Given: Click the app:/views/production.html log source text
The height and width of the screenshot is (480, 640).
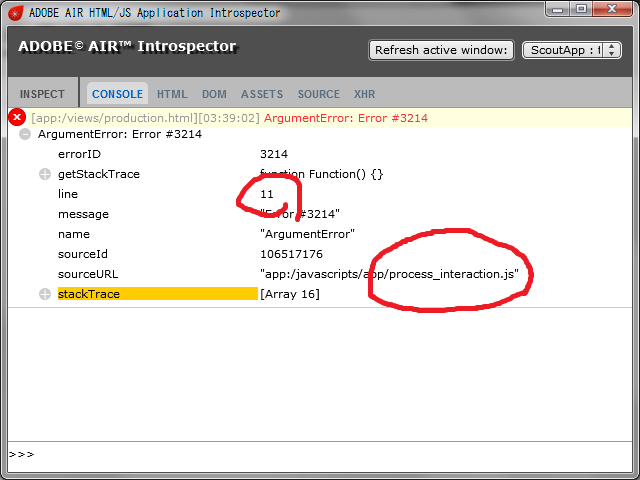Looking at the screenshot, I should (x=114, y=118).
